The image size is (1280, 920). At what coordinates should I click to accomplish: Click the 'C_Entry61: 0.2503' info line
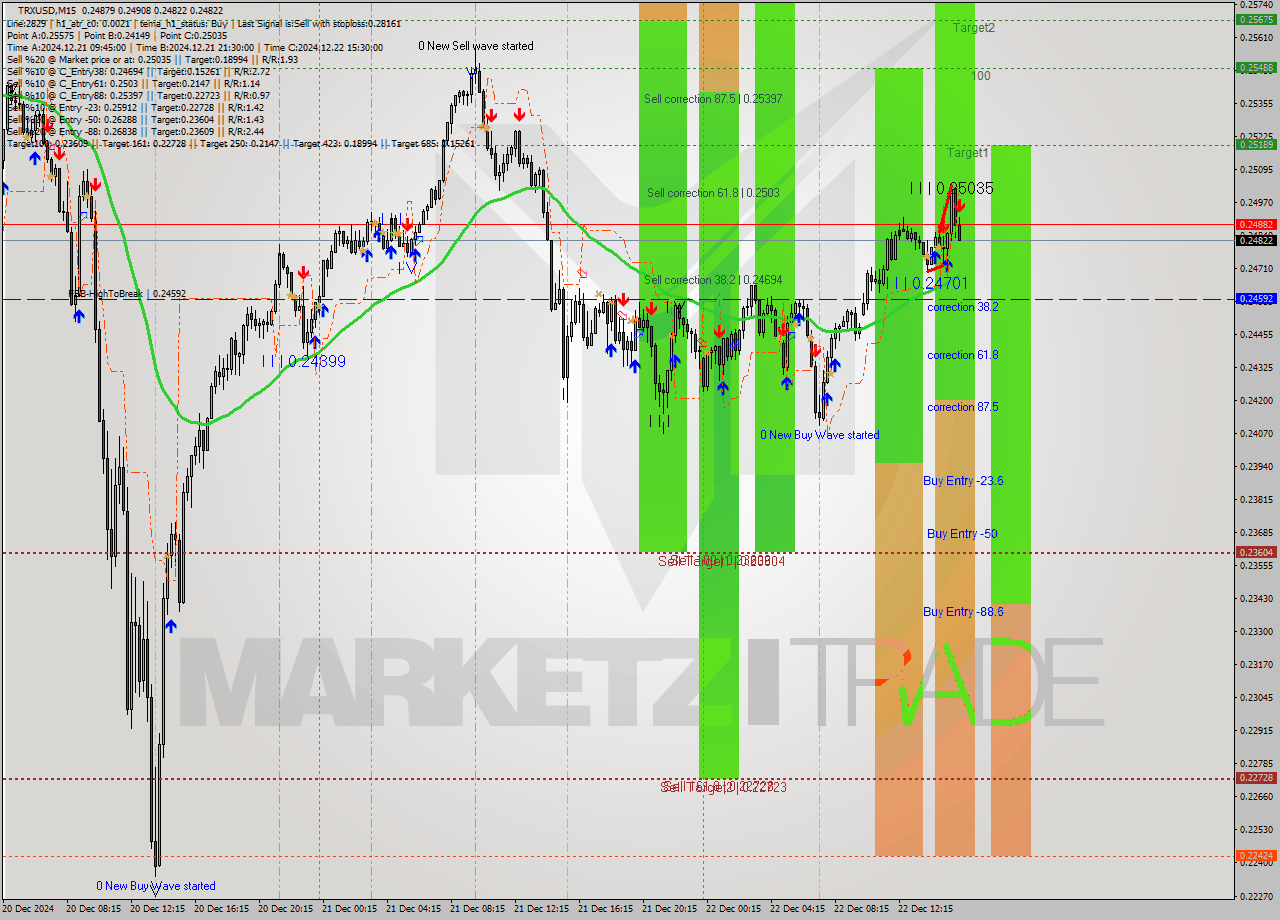[x=133, y=83]
